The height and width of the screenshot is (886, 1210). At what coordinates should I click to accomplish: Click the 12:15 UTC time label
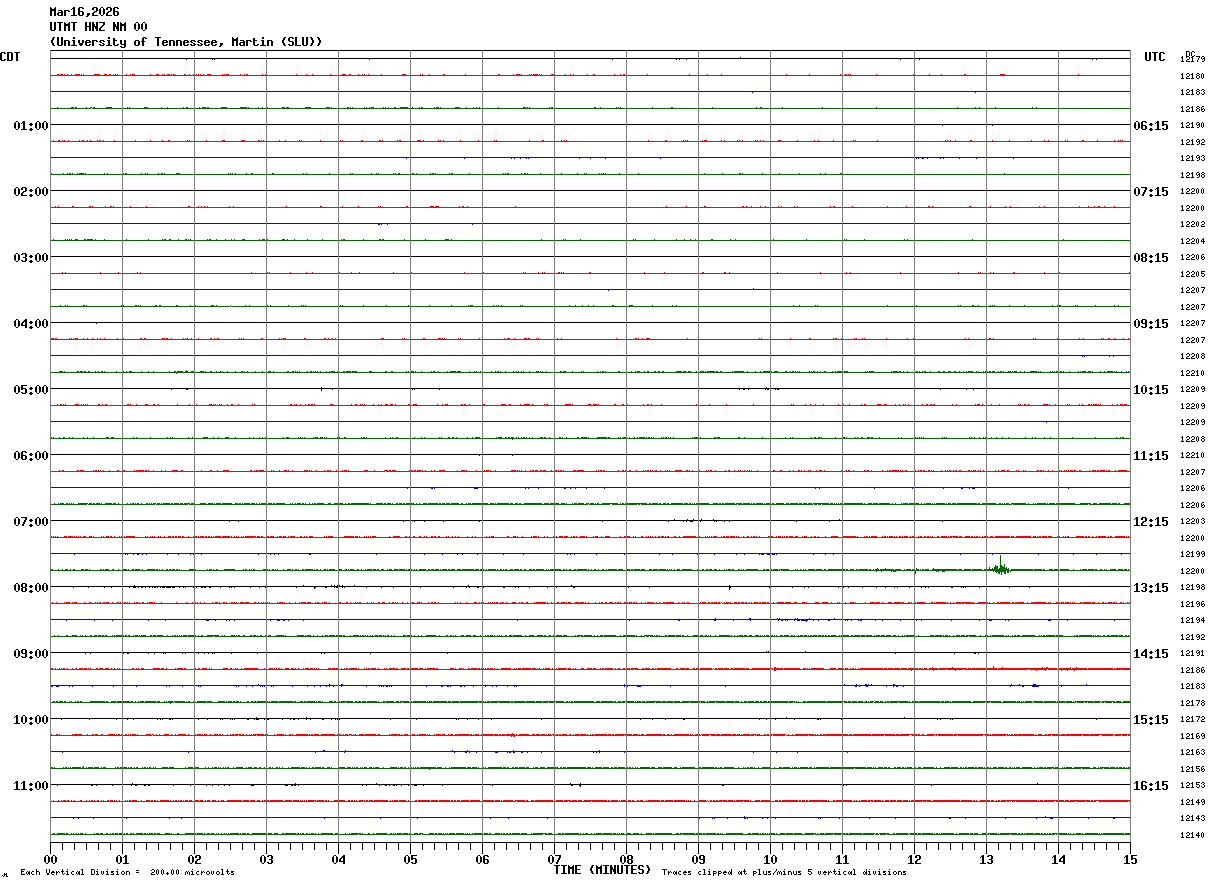coord(1150,521)
